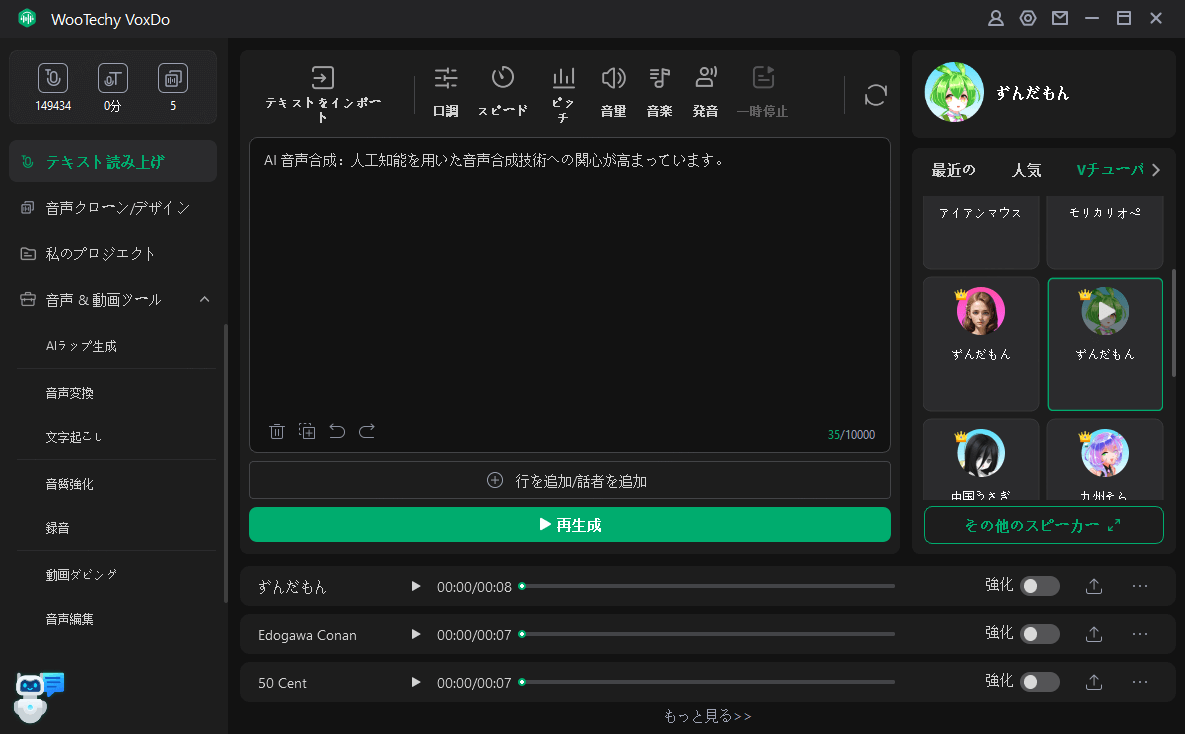
Task: Open the 音楽 background music tool
Action: [x=659, y=92]
